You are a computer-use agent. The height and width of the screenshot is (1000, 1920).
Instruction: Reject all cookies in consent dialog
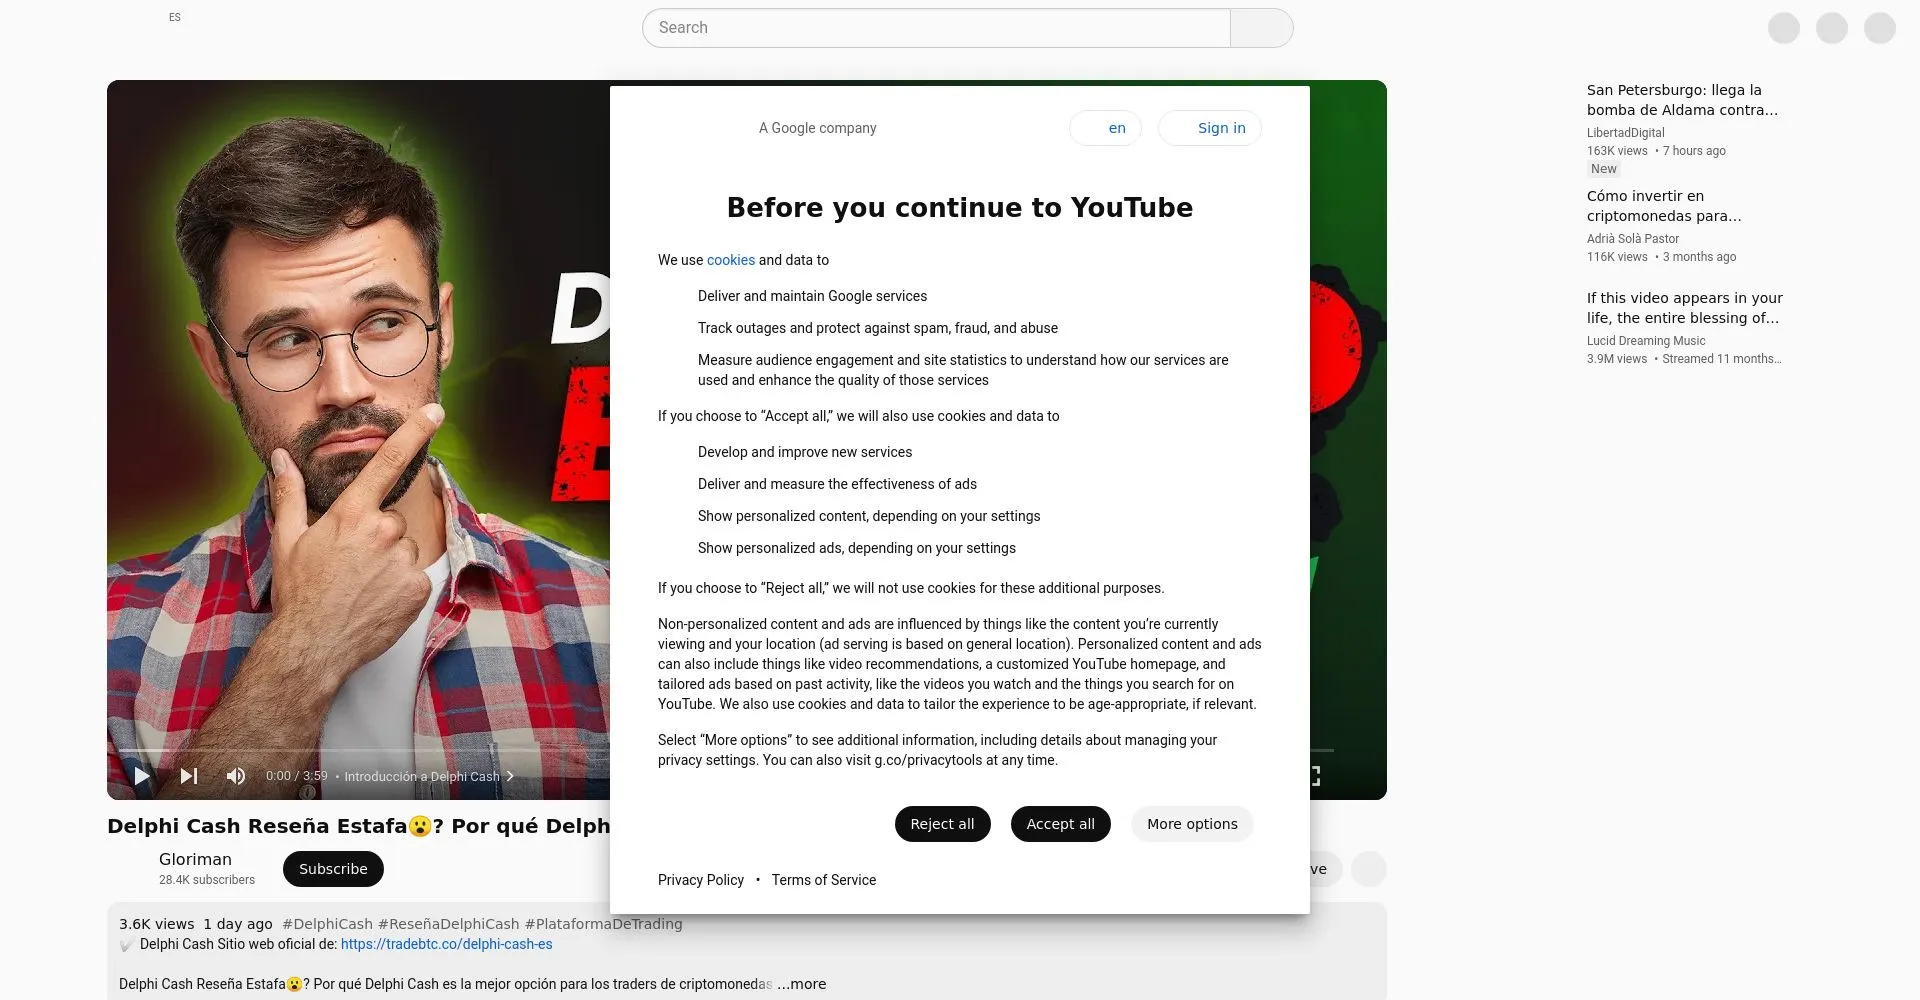click(x=942, y=824)
